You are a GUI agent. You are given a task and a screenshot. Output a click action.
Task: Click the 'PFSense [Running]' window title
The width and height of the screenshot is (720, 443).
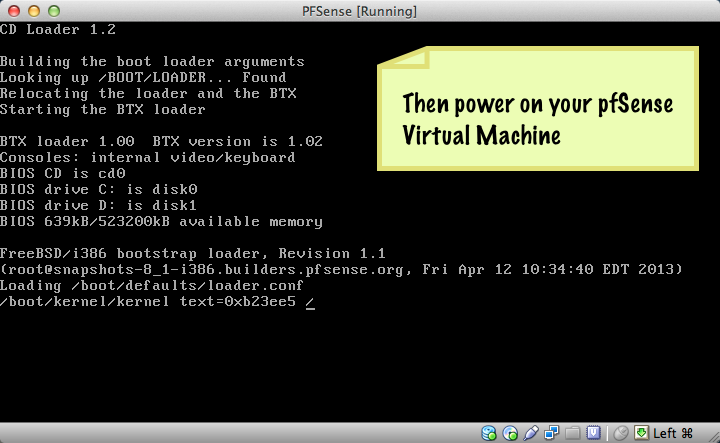click(x=359, y=11)
